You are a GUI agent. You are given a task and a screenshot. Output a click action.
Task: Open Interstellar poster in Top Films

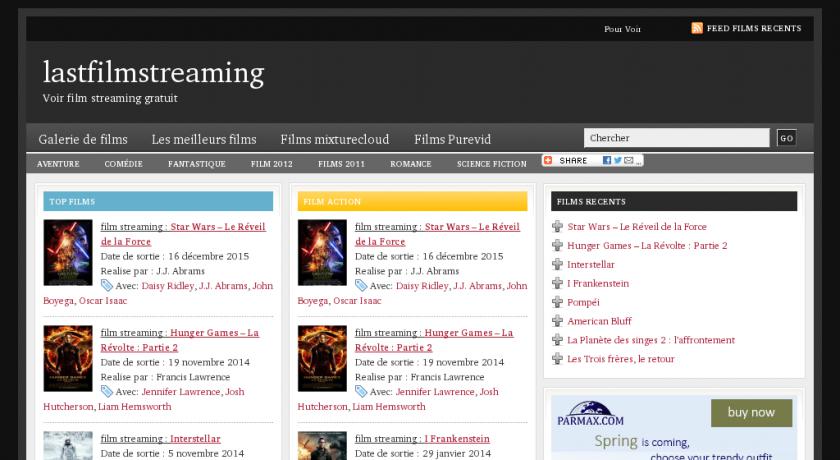coord(68,446)
